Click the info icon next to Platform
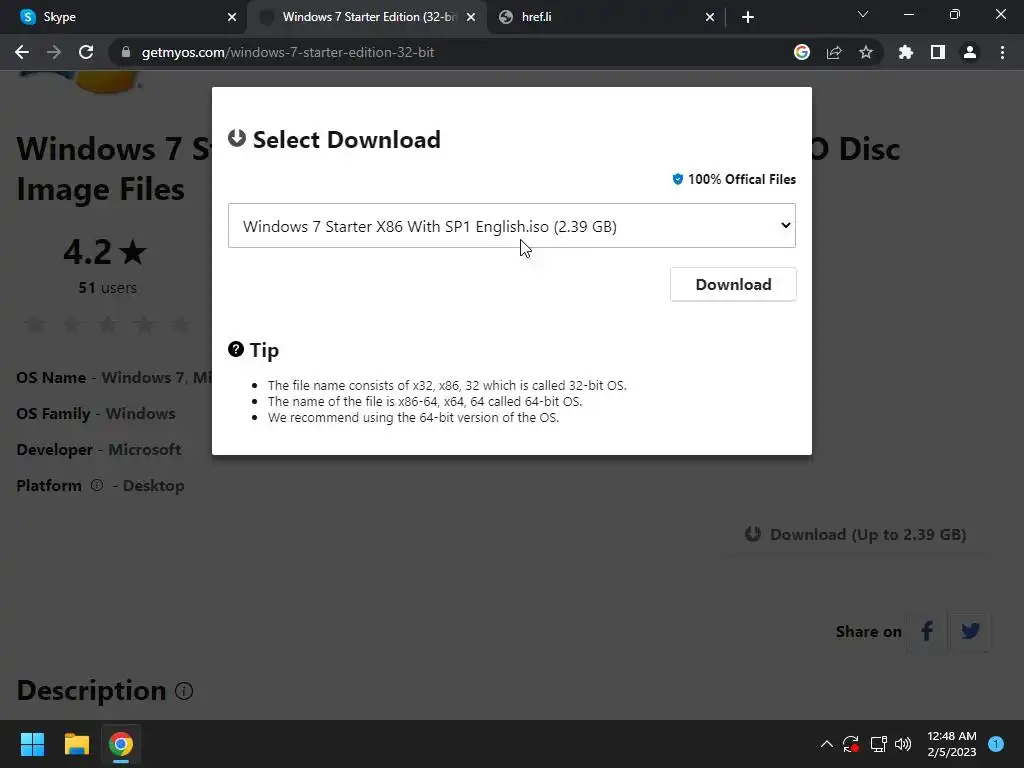 (97, 485)
